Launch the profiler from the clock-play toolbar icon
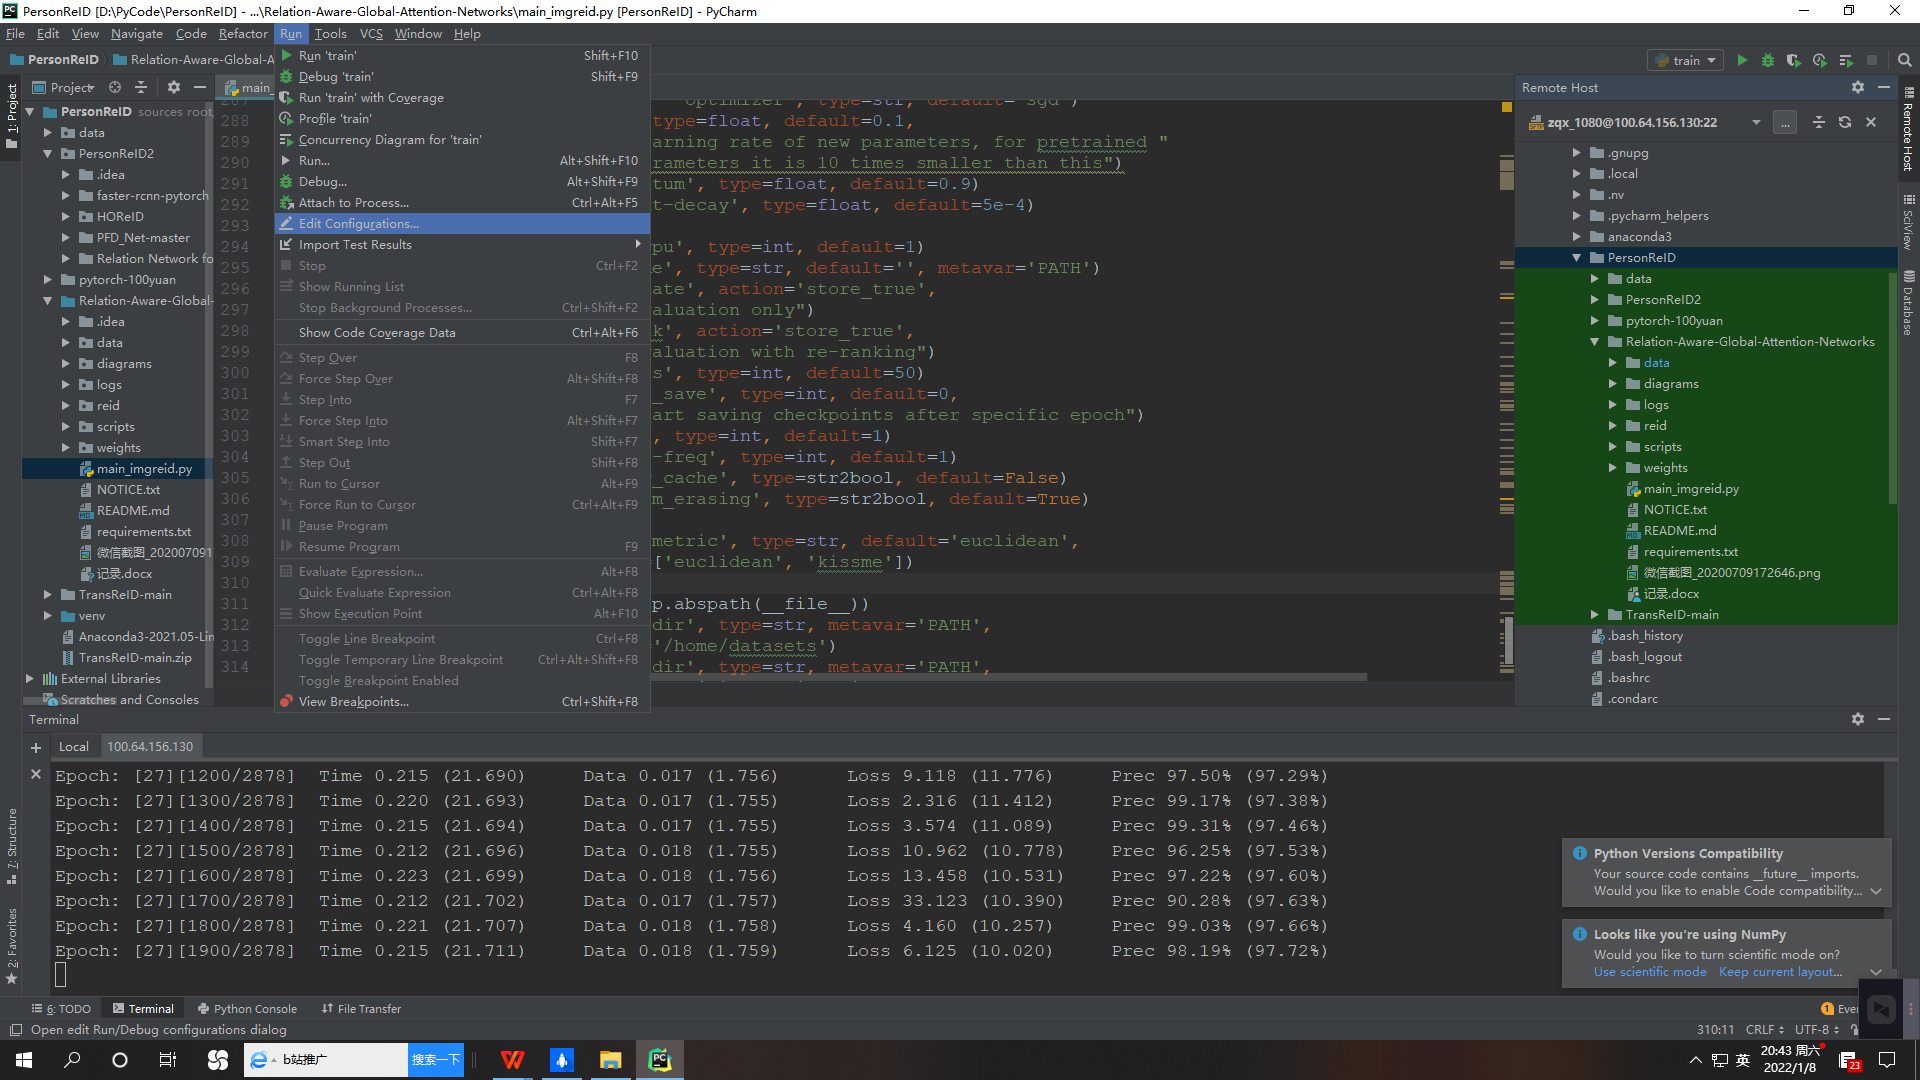 [1820, 60]
